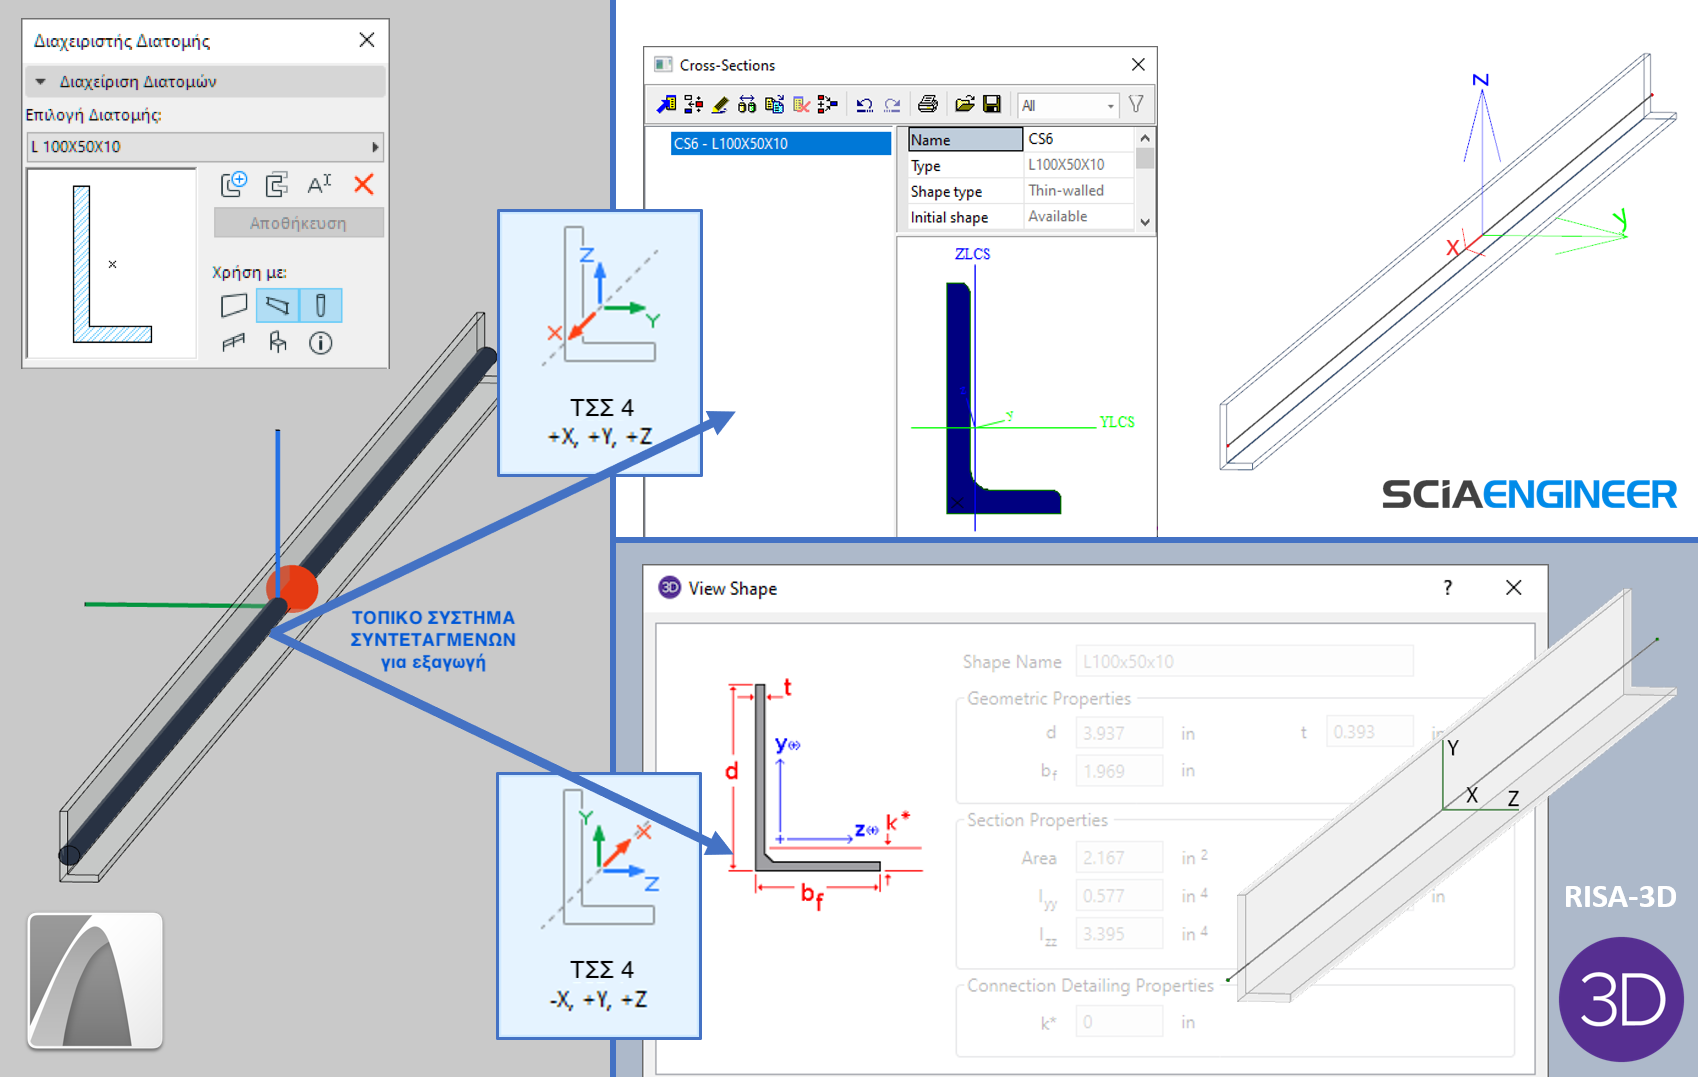Screen dimensions: 1698x1077
Task: Open the L 100X50X10 profile selector
Action: tap(205, 146)
